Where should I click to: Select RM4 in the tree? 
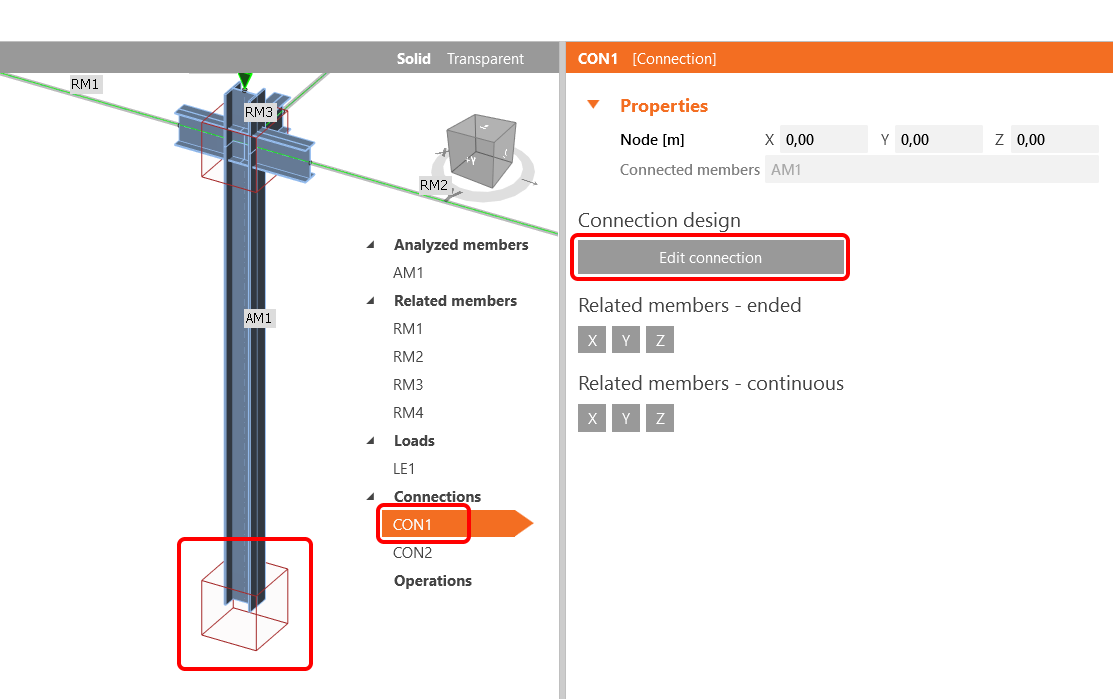pyautogui.click(x=408, y=412)
